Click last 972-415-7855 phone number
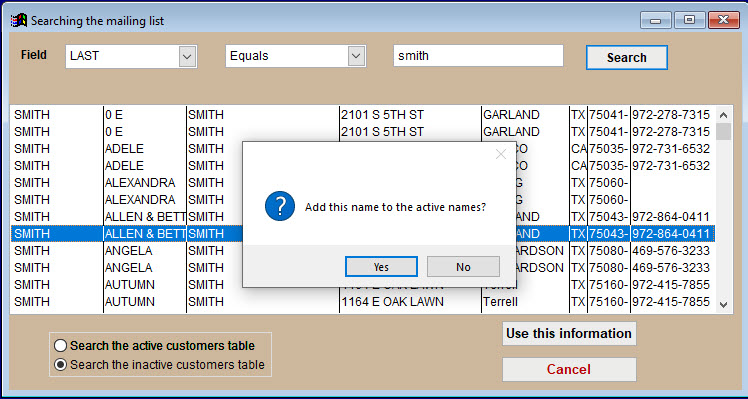 click(x=671, y=302)
